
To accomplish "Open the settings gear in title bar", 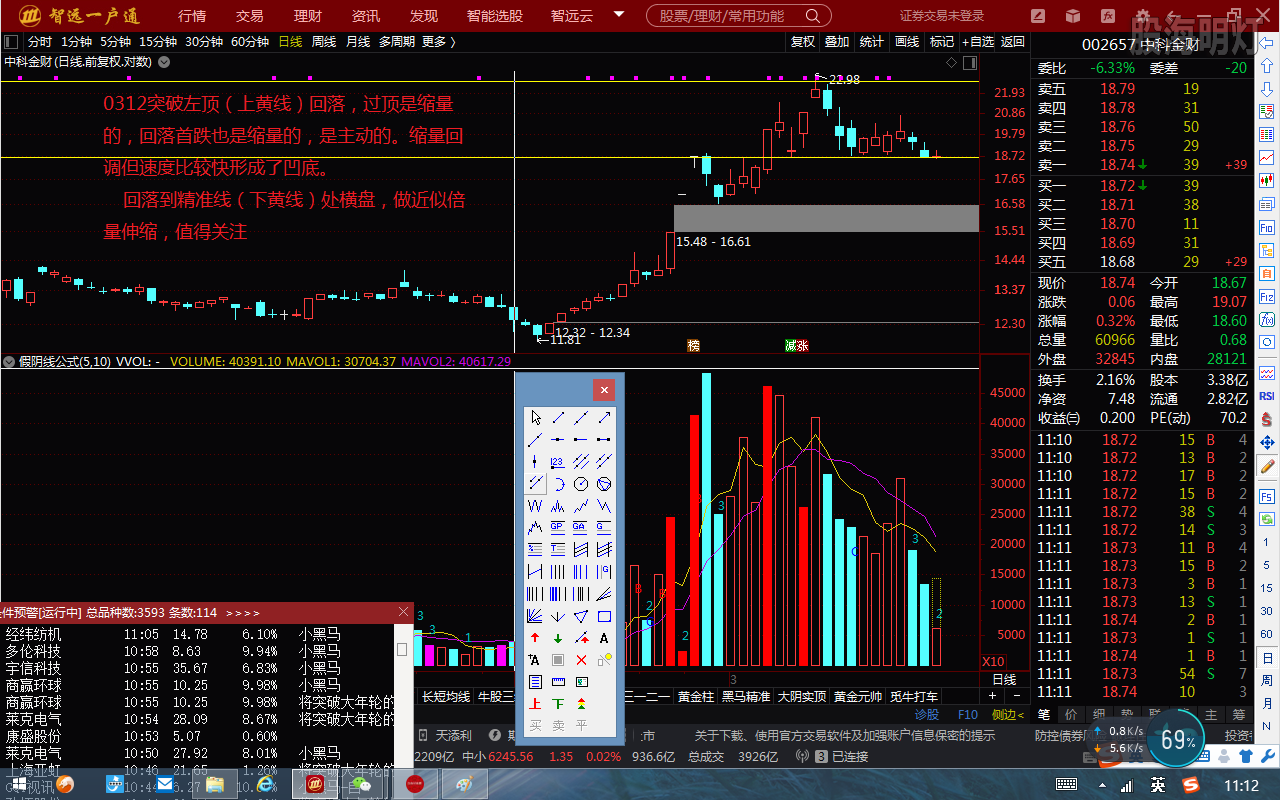I will point(1142,16).
